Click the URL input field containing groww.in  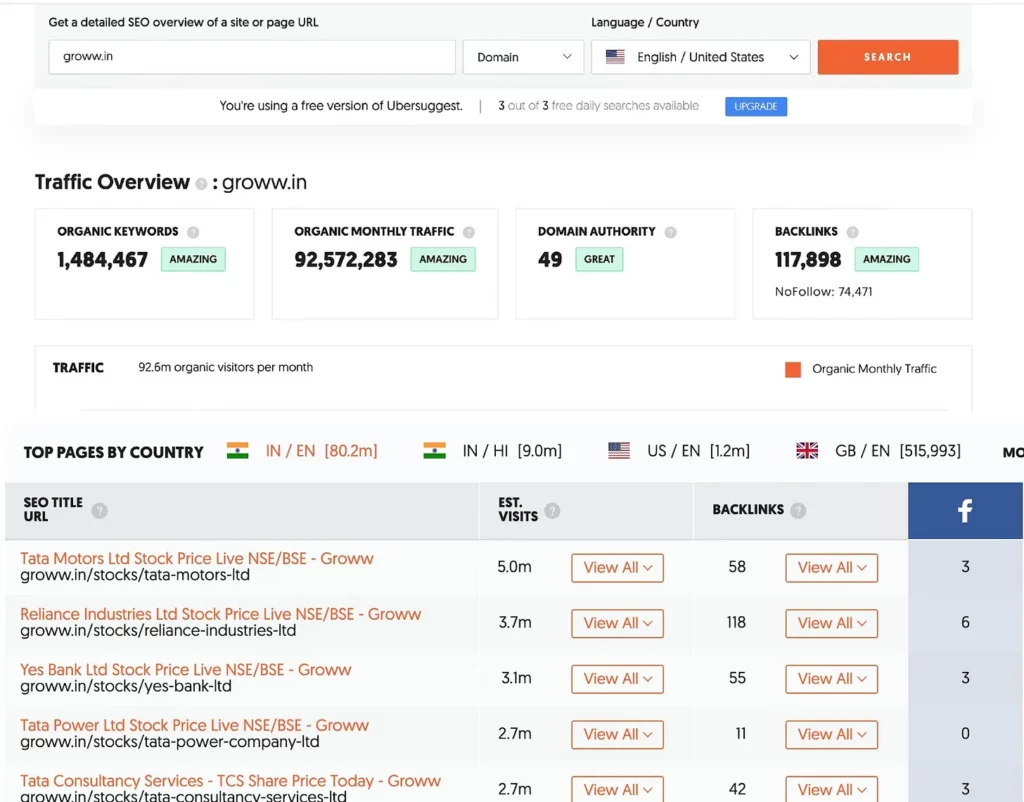[252, 57]
